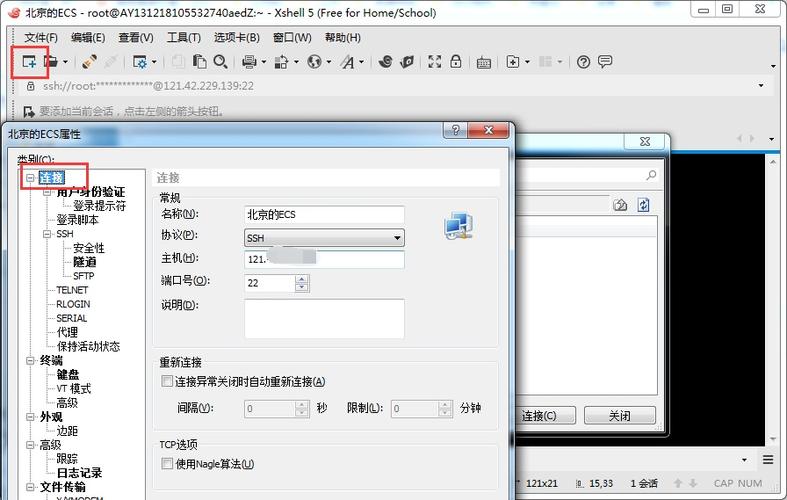The height and width of the screenshot is (500, 787).
Task: Click the Print icon in toolbar
Action: (249, 62)
